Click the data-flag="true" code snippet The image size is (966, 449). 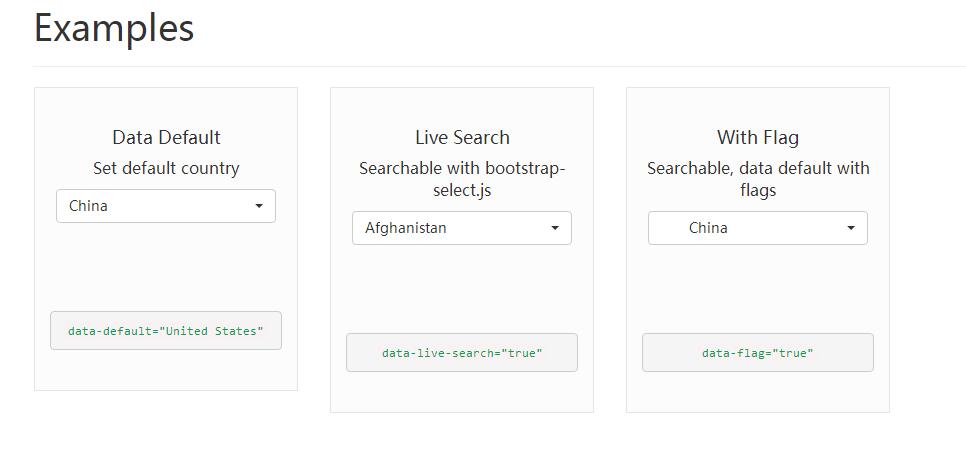(x=757, y=352)
